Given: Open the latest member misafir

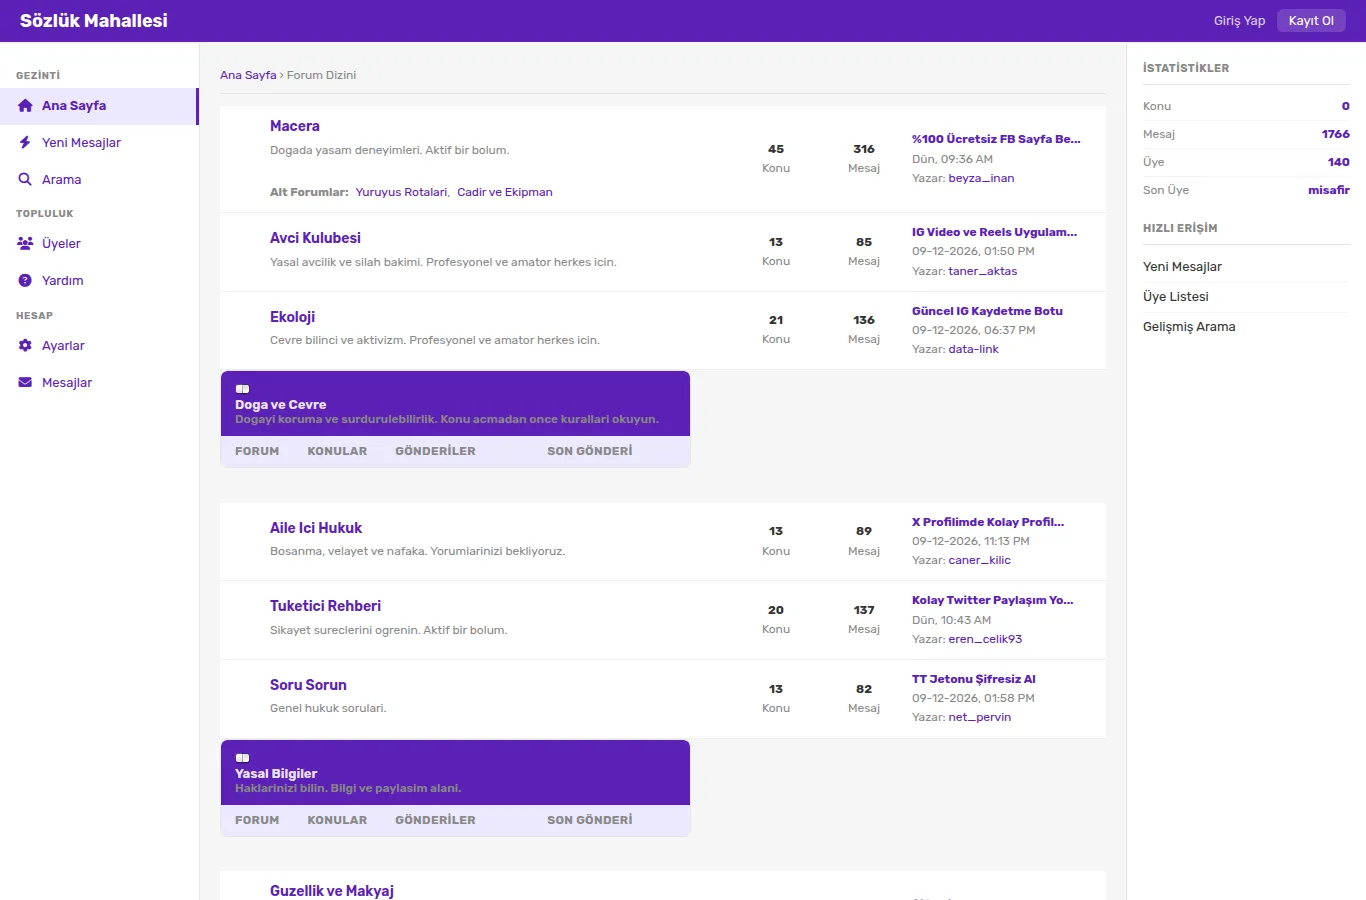Looking at the screenshot, I should point(1328,190).
